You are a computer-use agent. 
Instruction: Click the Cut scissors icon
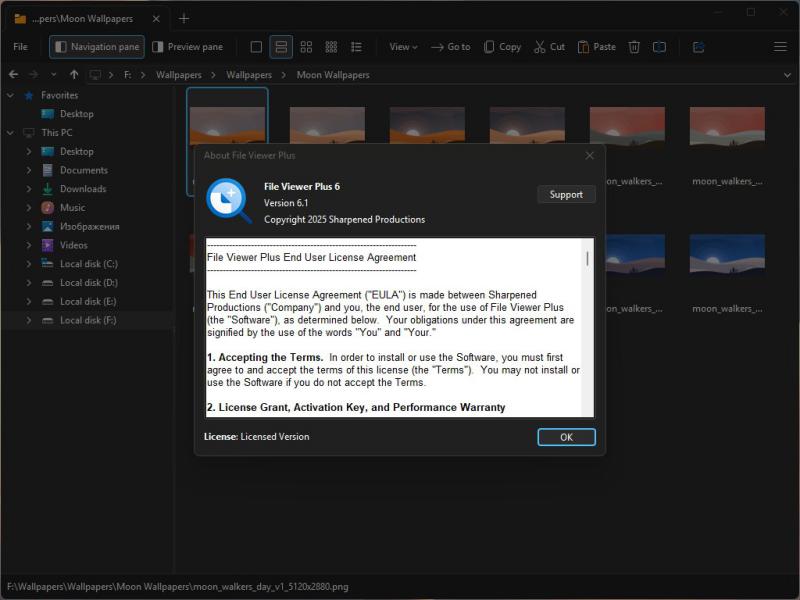tap(549, 47)
